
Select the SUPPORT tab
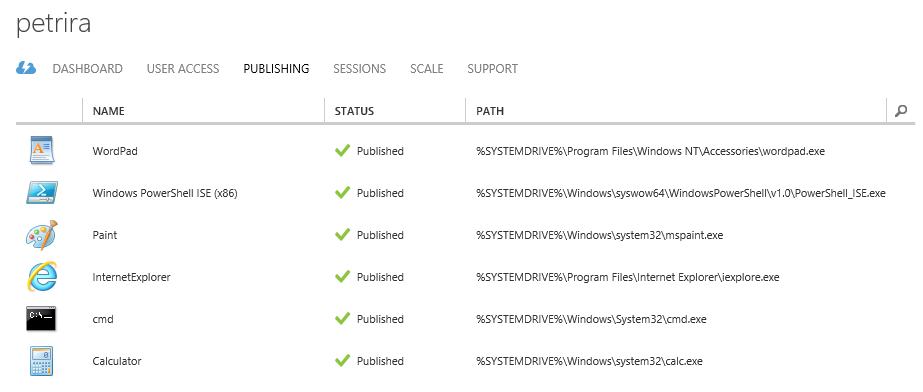(x=493, y=69)
